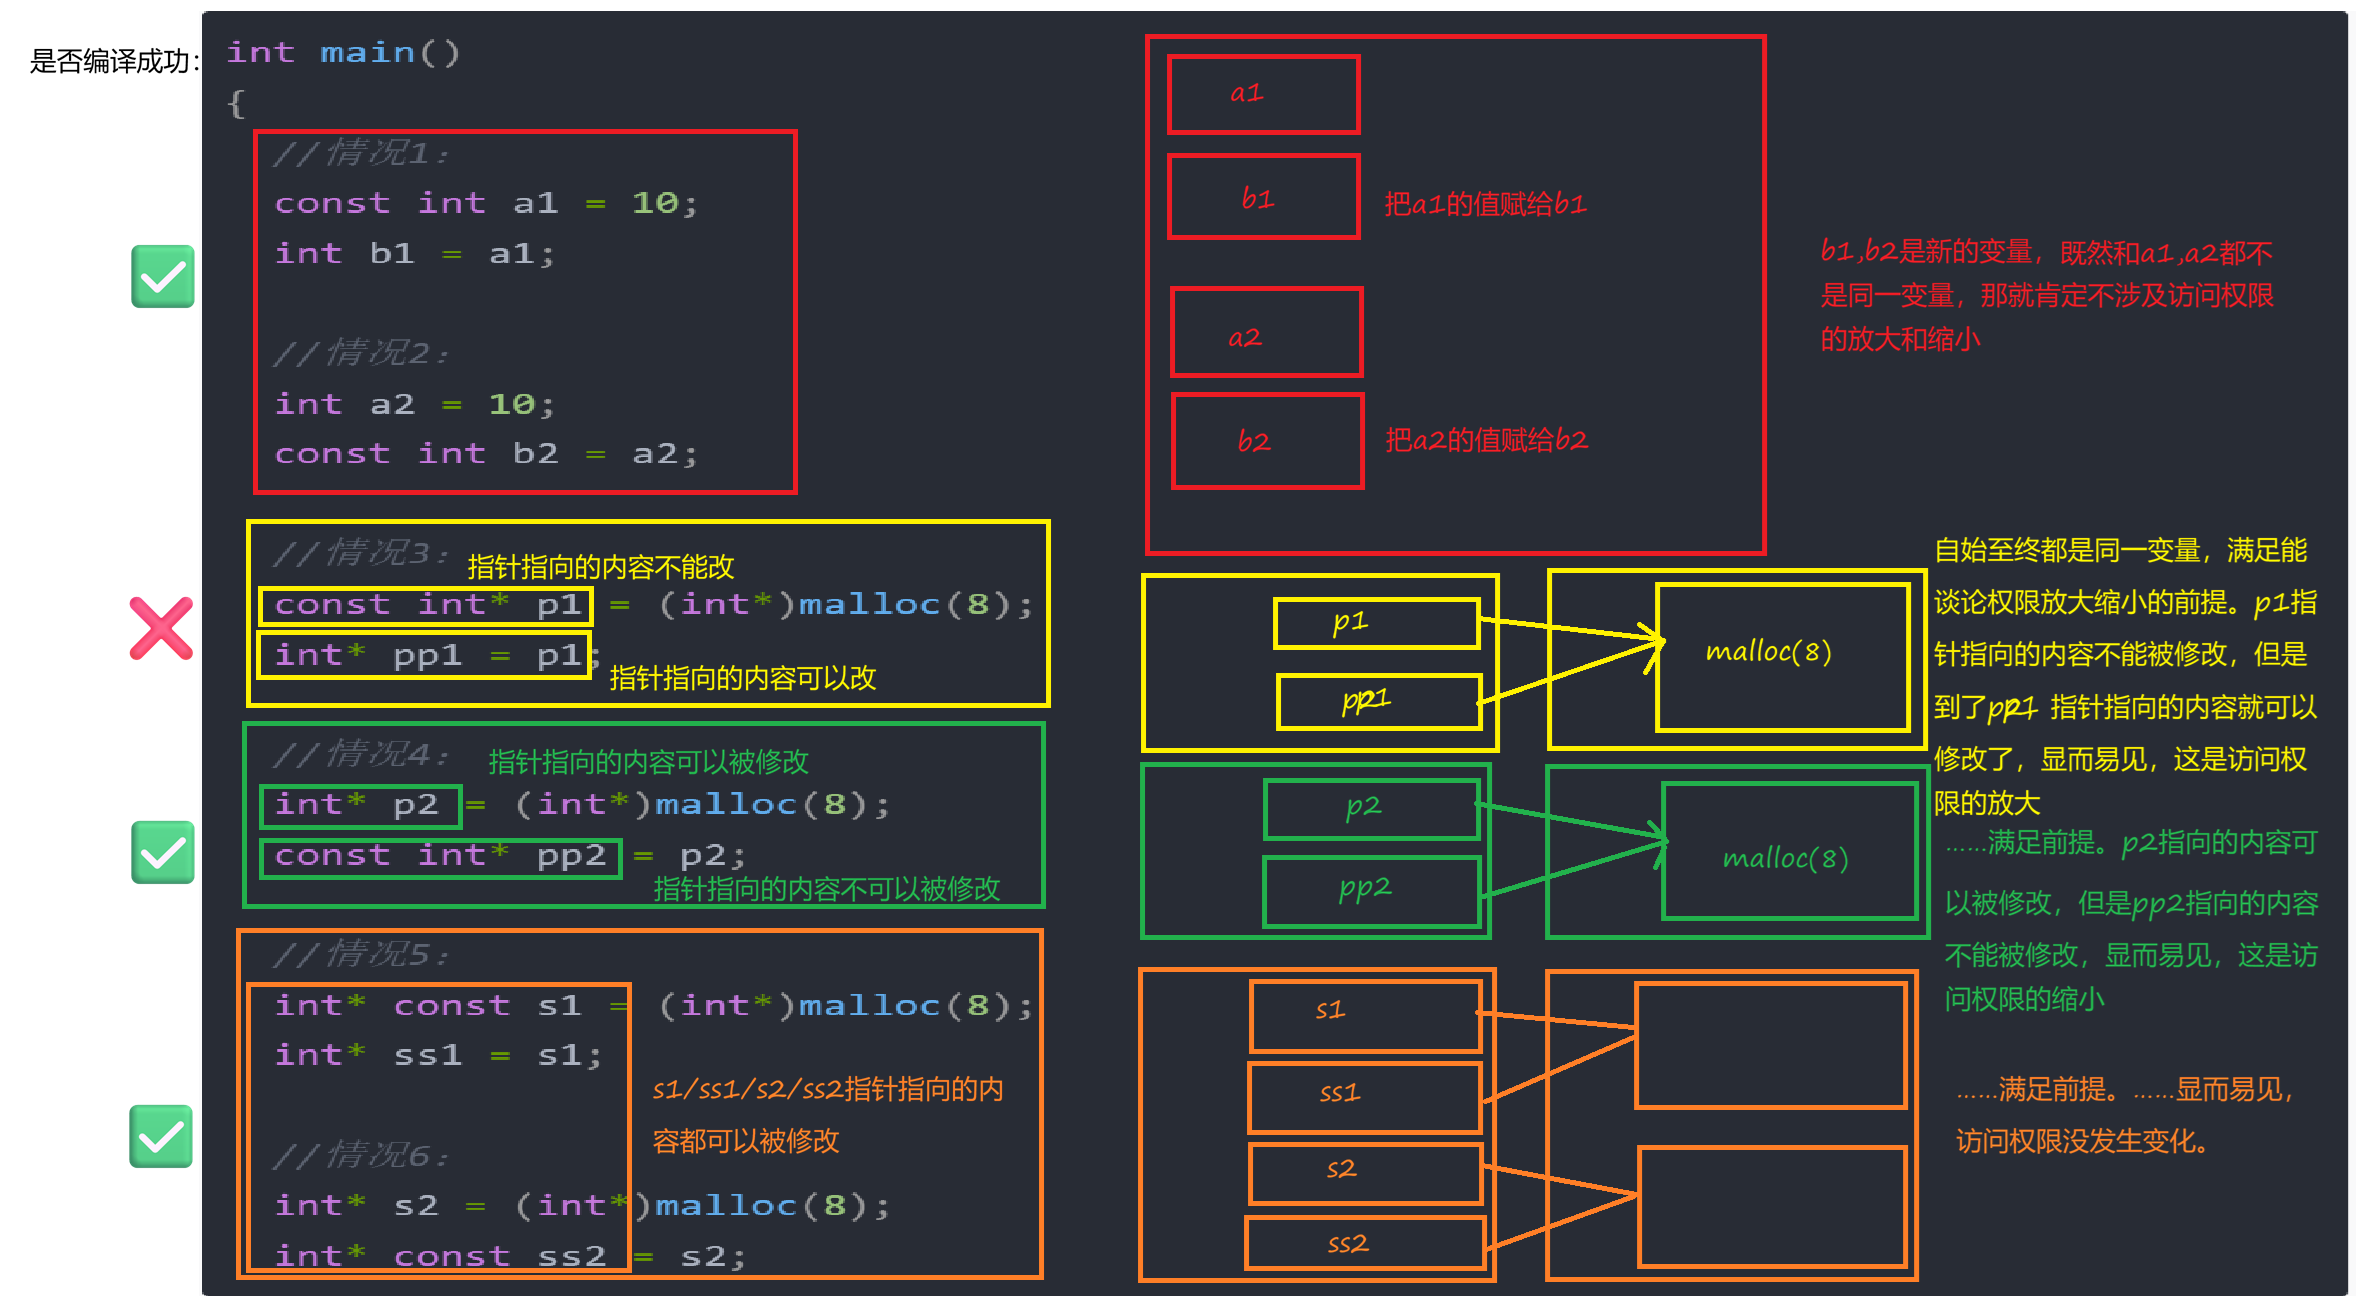The width and height of the screenshot is (2356, 1308).
Task: Click the orange 's2' pointer box
Action: (1366, 1174)
